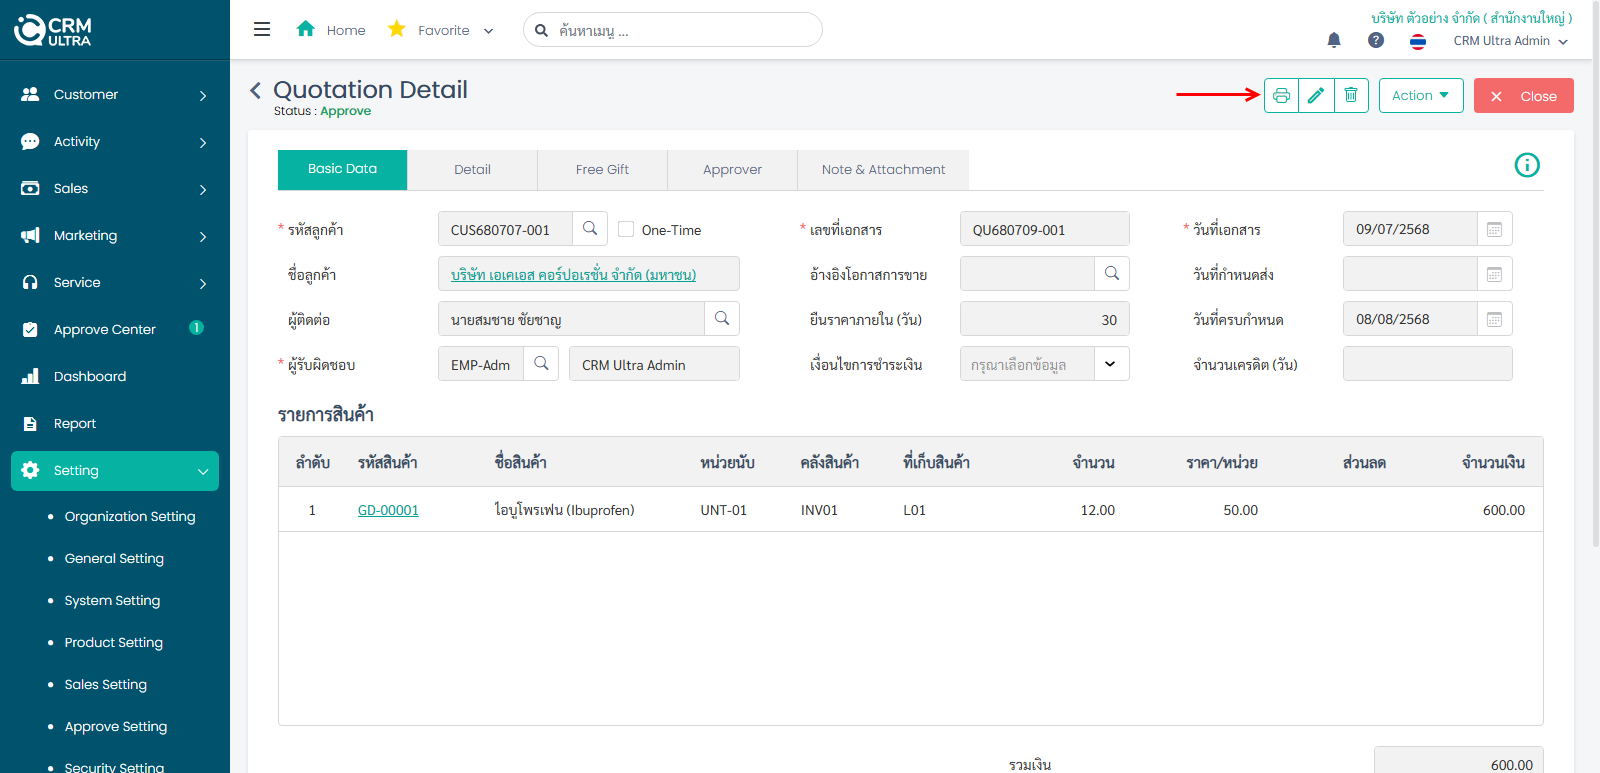Switch to the Approver tab
Viewport: 1600px width, 773px height.
732,170
